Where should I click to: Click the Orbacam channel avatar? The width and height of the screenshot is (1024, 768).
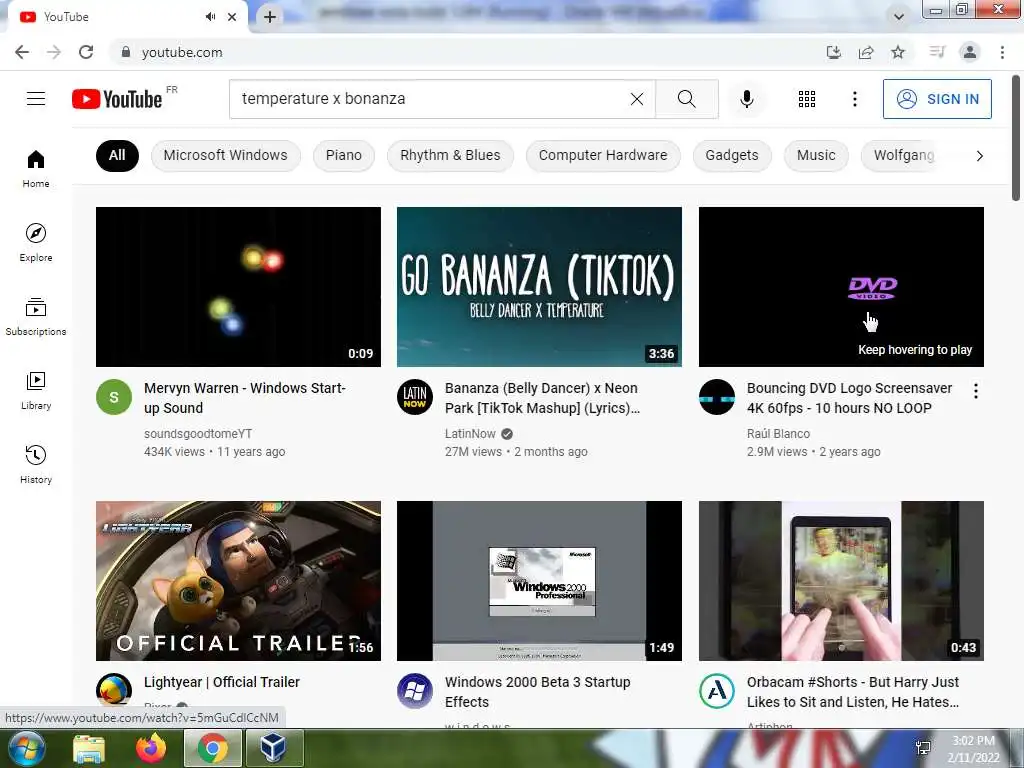tap(716, 691)
